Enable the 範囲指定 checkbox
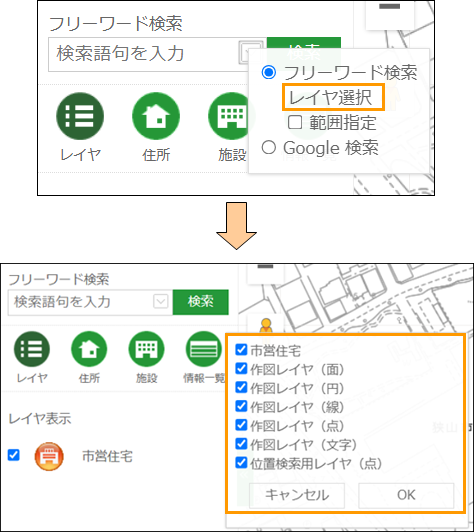The width and height of the screenshot is (474, 532). 295,122
